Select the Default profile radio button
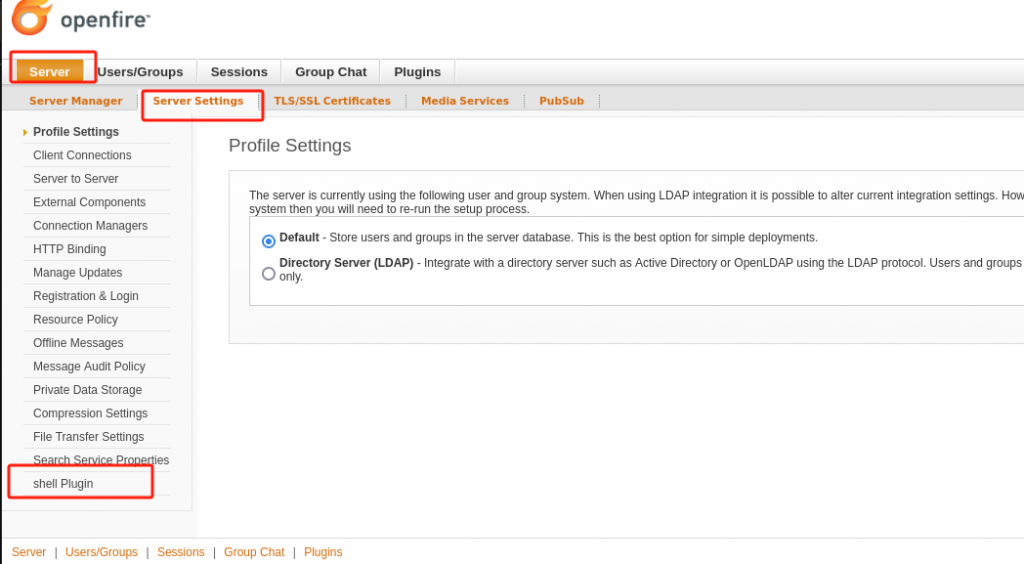 (x=268, y=241)
